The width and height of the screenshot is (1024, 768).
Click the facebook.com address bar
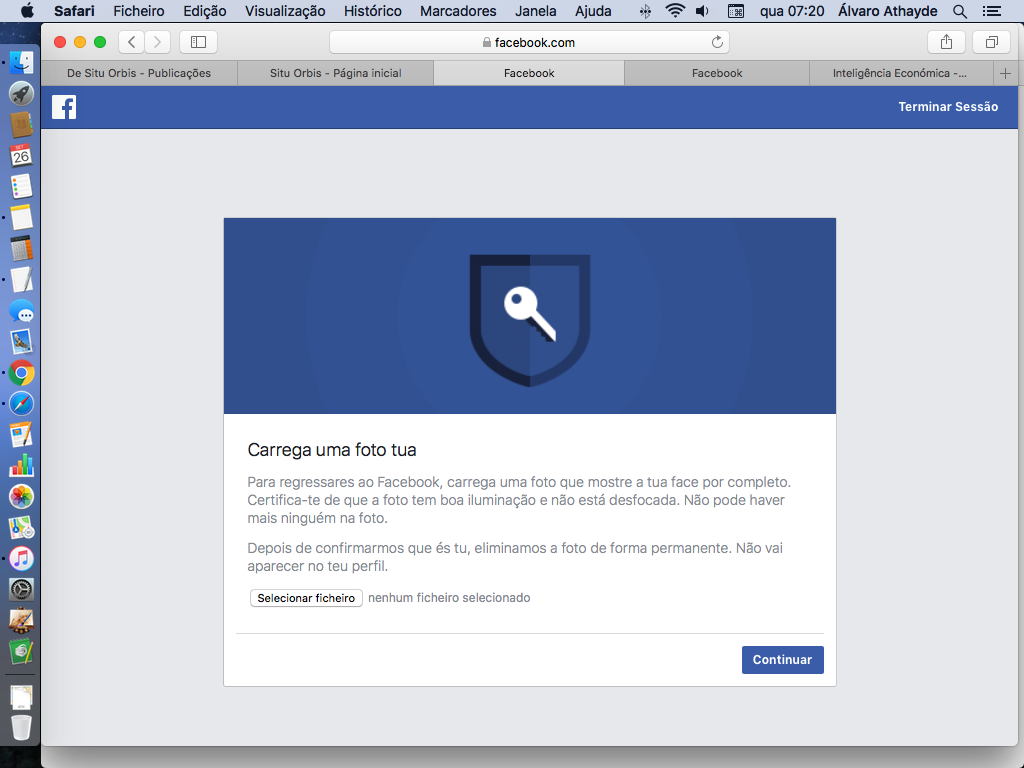tap(529, 42)
